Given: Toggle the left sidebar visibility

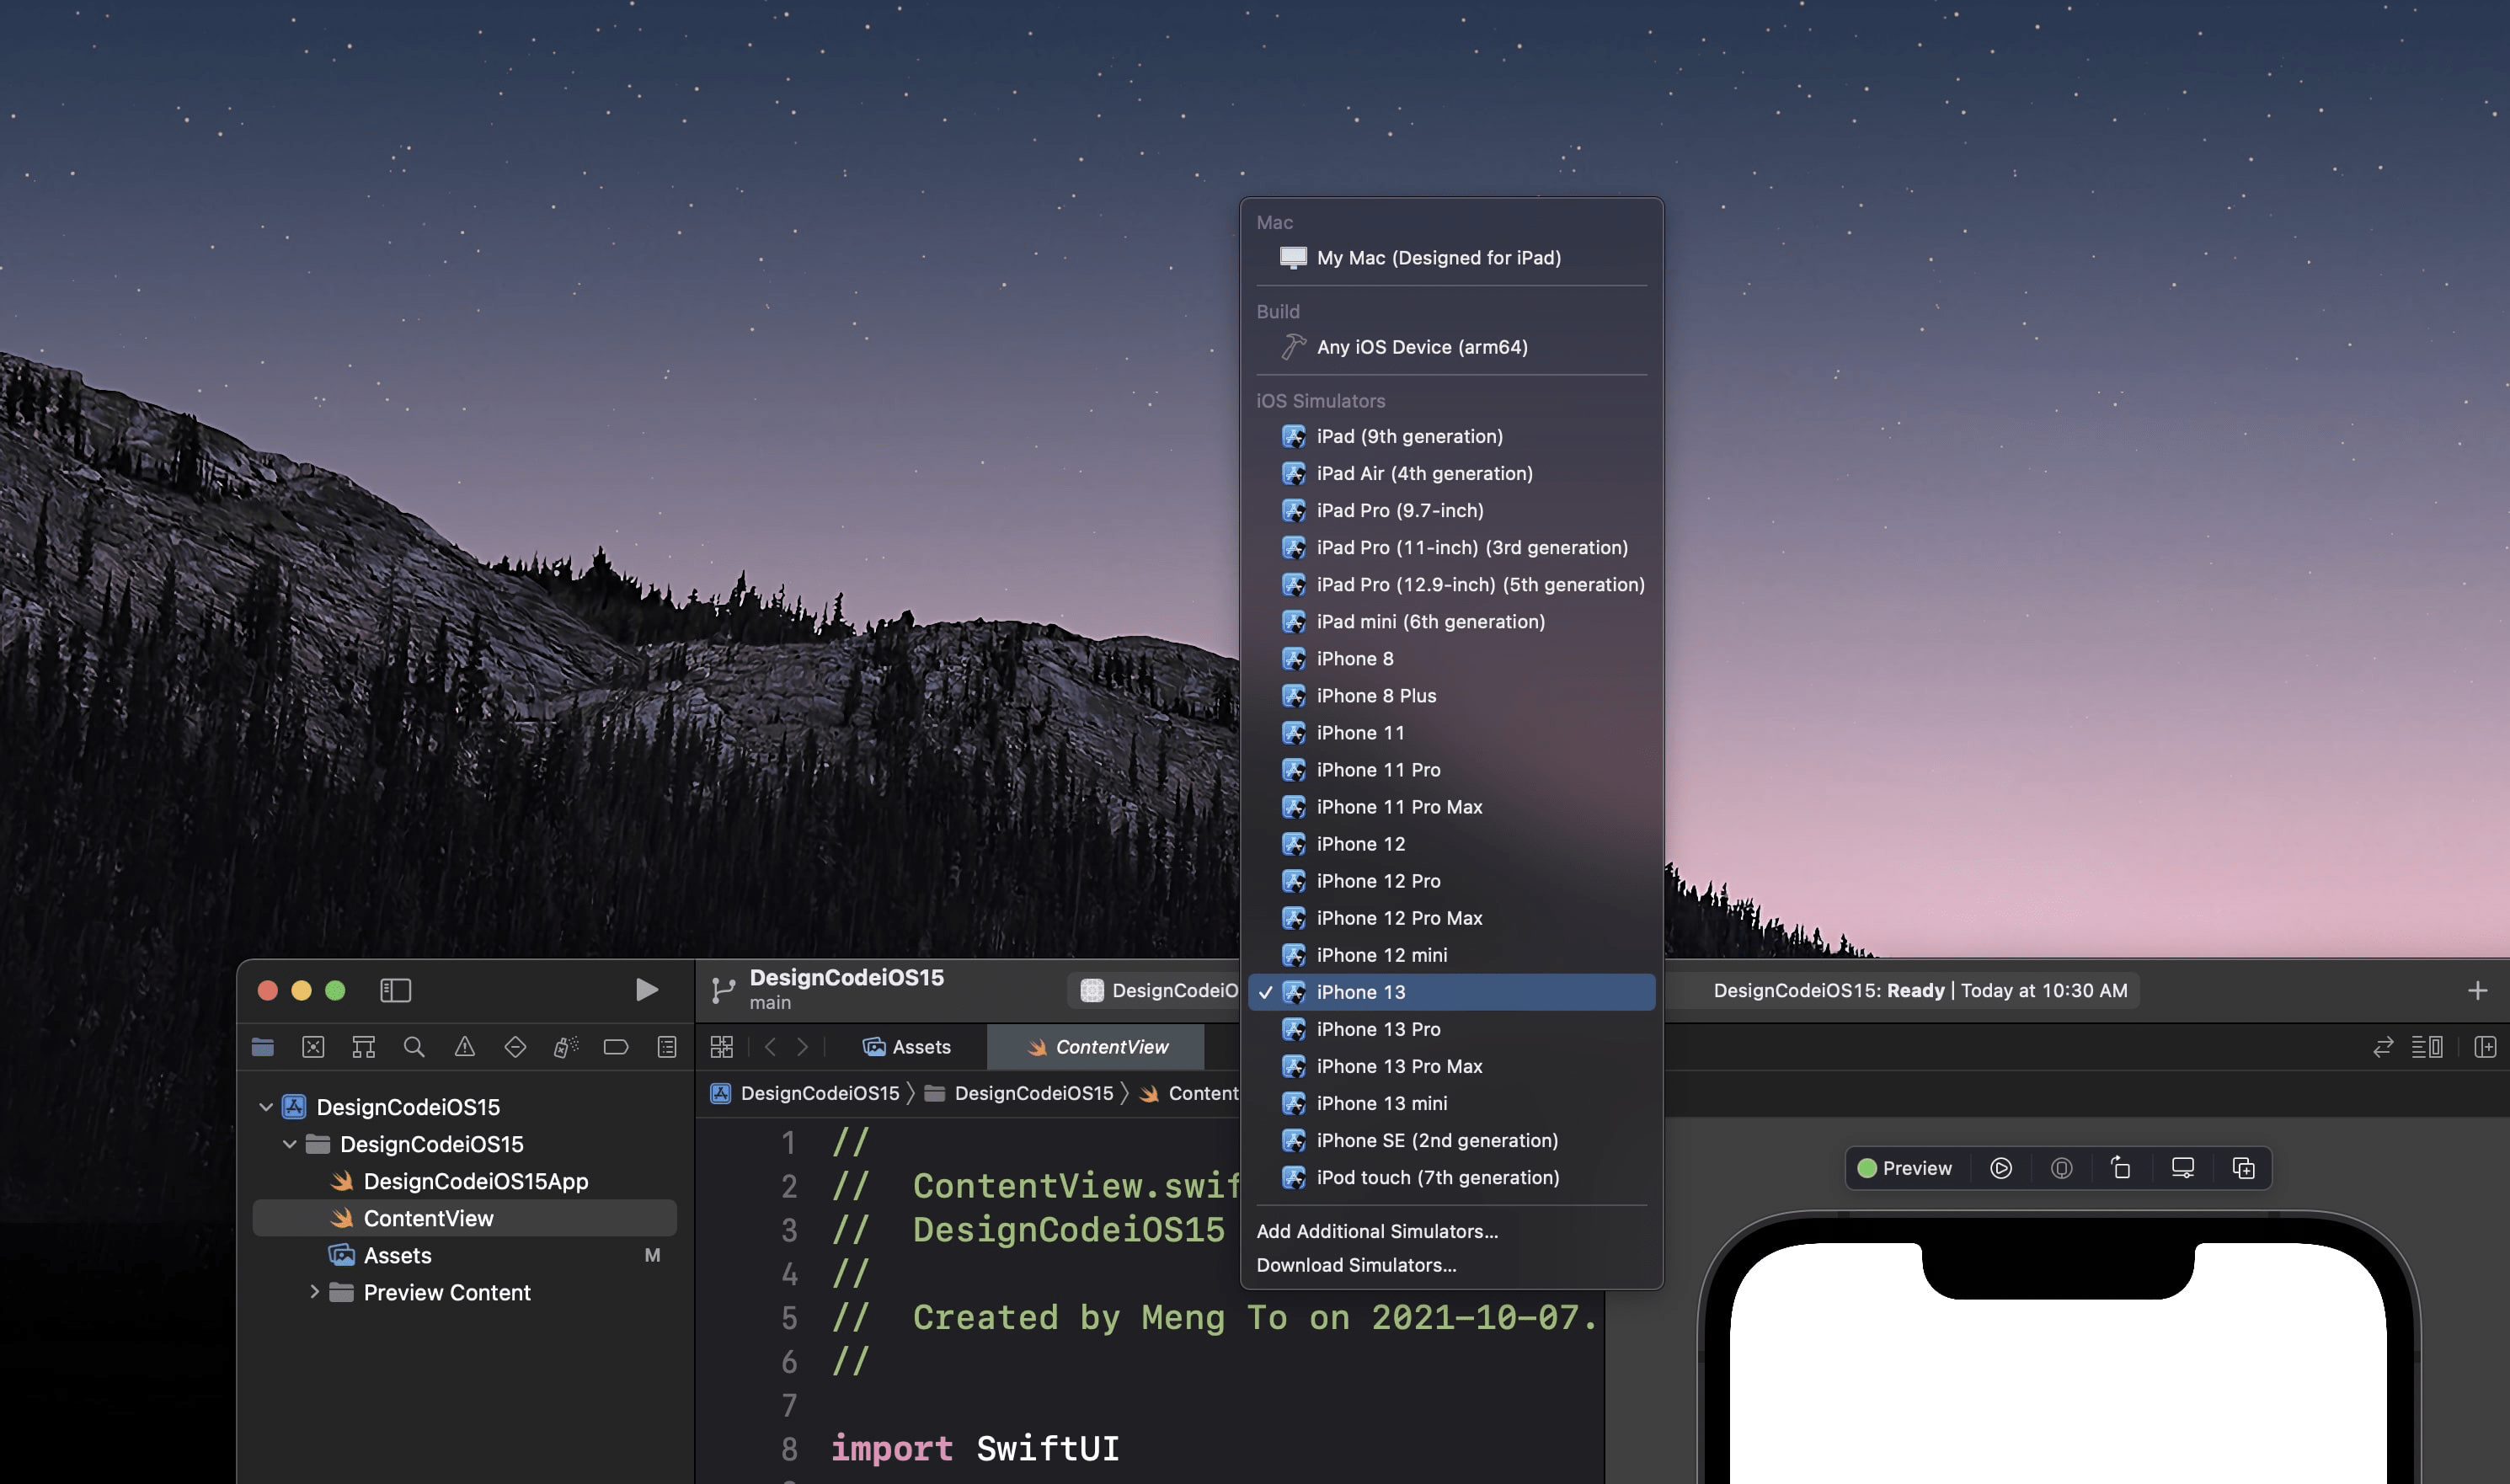Looking at the screenshot, I should (397, 990).
